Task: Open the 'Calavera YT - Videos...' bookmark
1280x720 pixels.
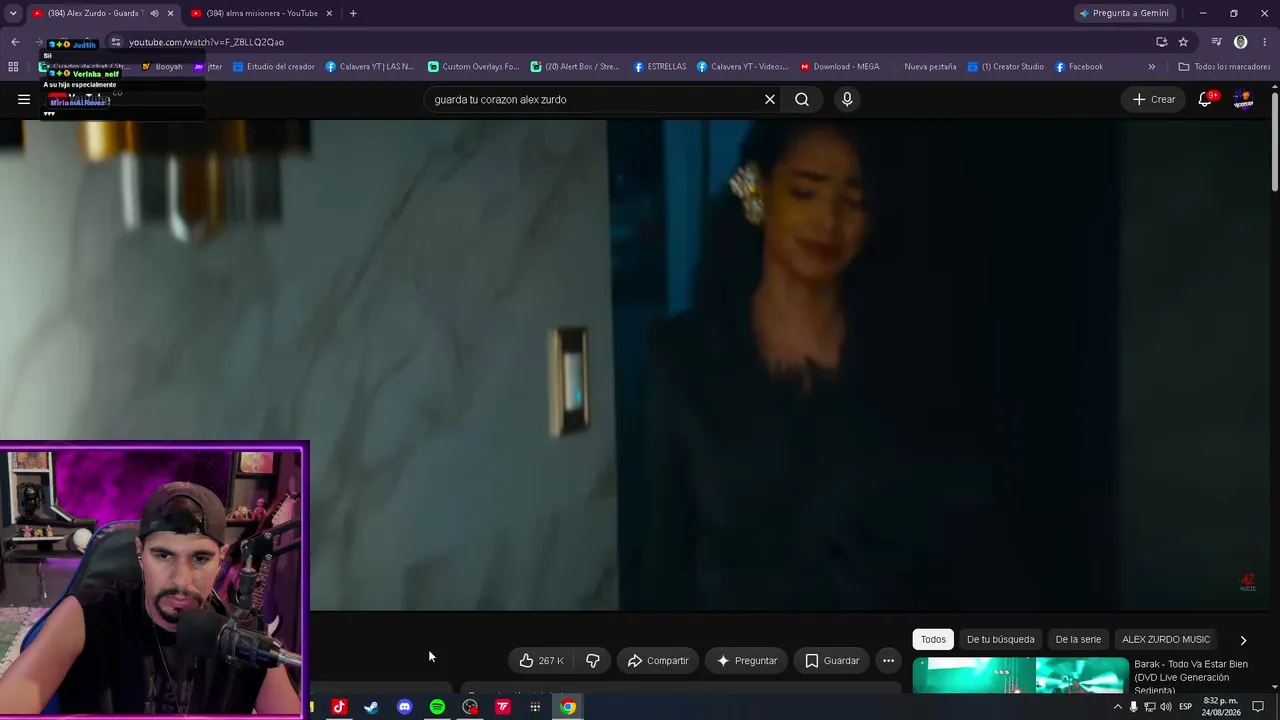Action: pyautogui.click(x=743, y=67)
